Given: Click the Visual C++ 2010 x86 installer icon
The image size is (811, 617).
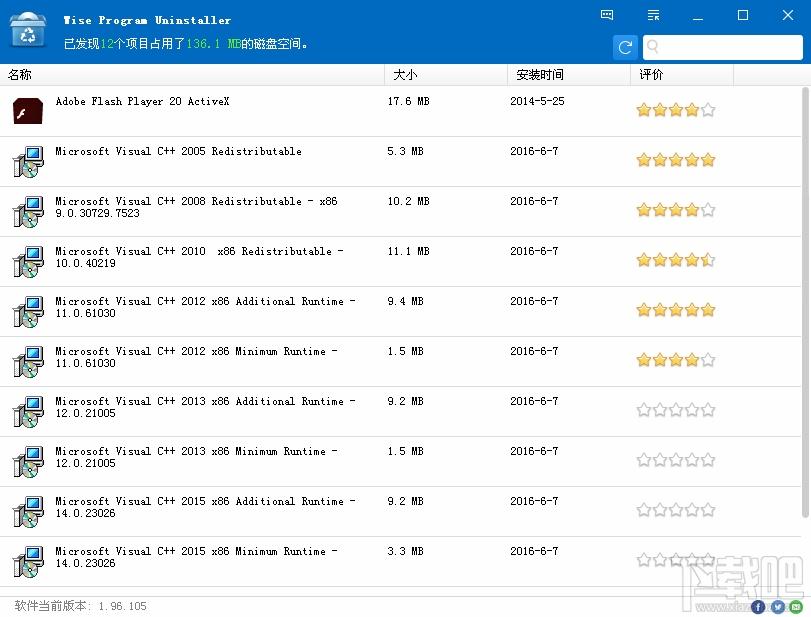Looking at the screenshot, I should 28,261.
